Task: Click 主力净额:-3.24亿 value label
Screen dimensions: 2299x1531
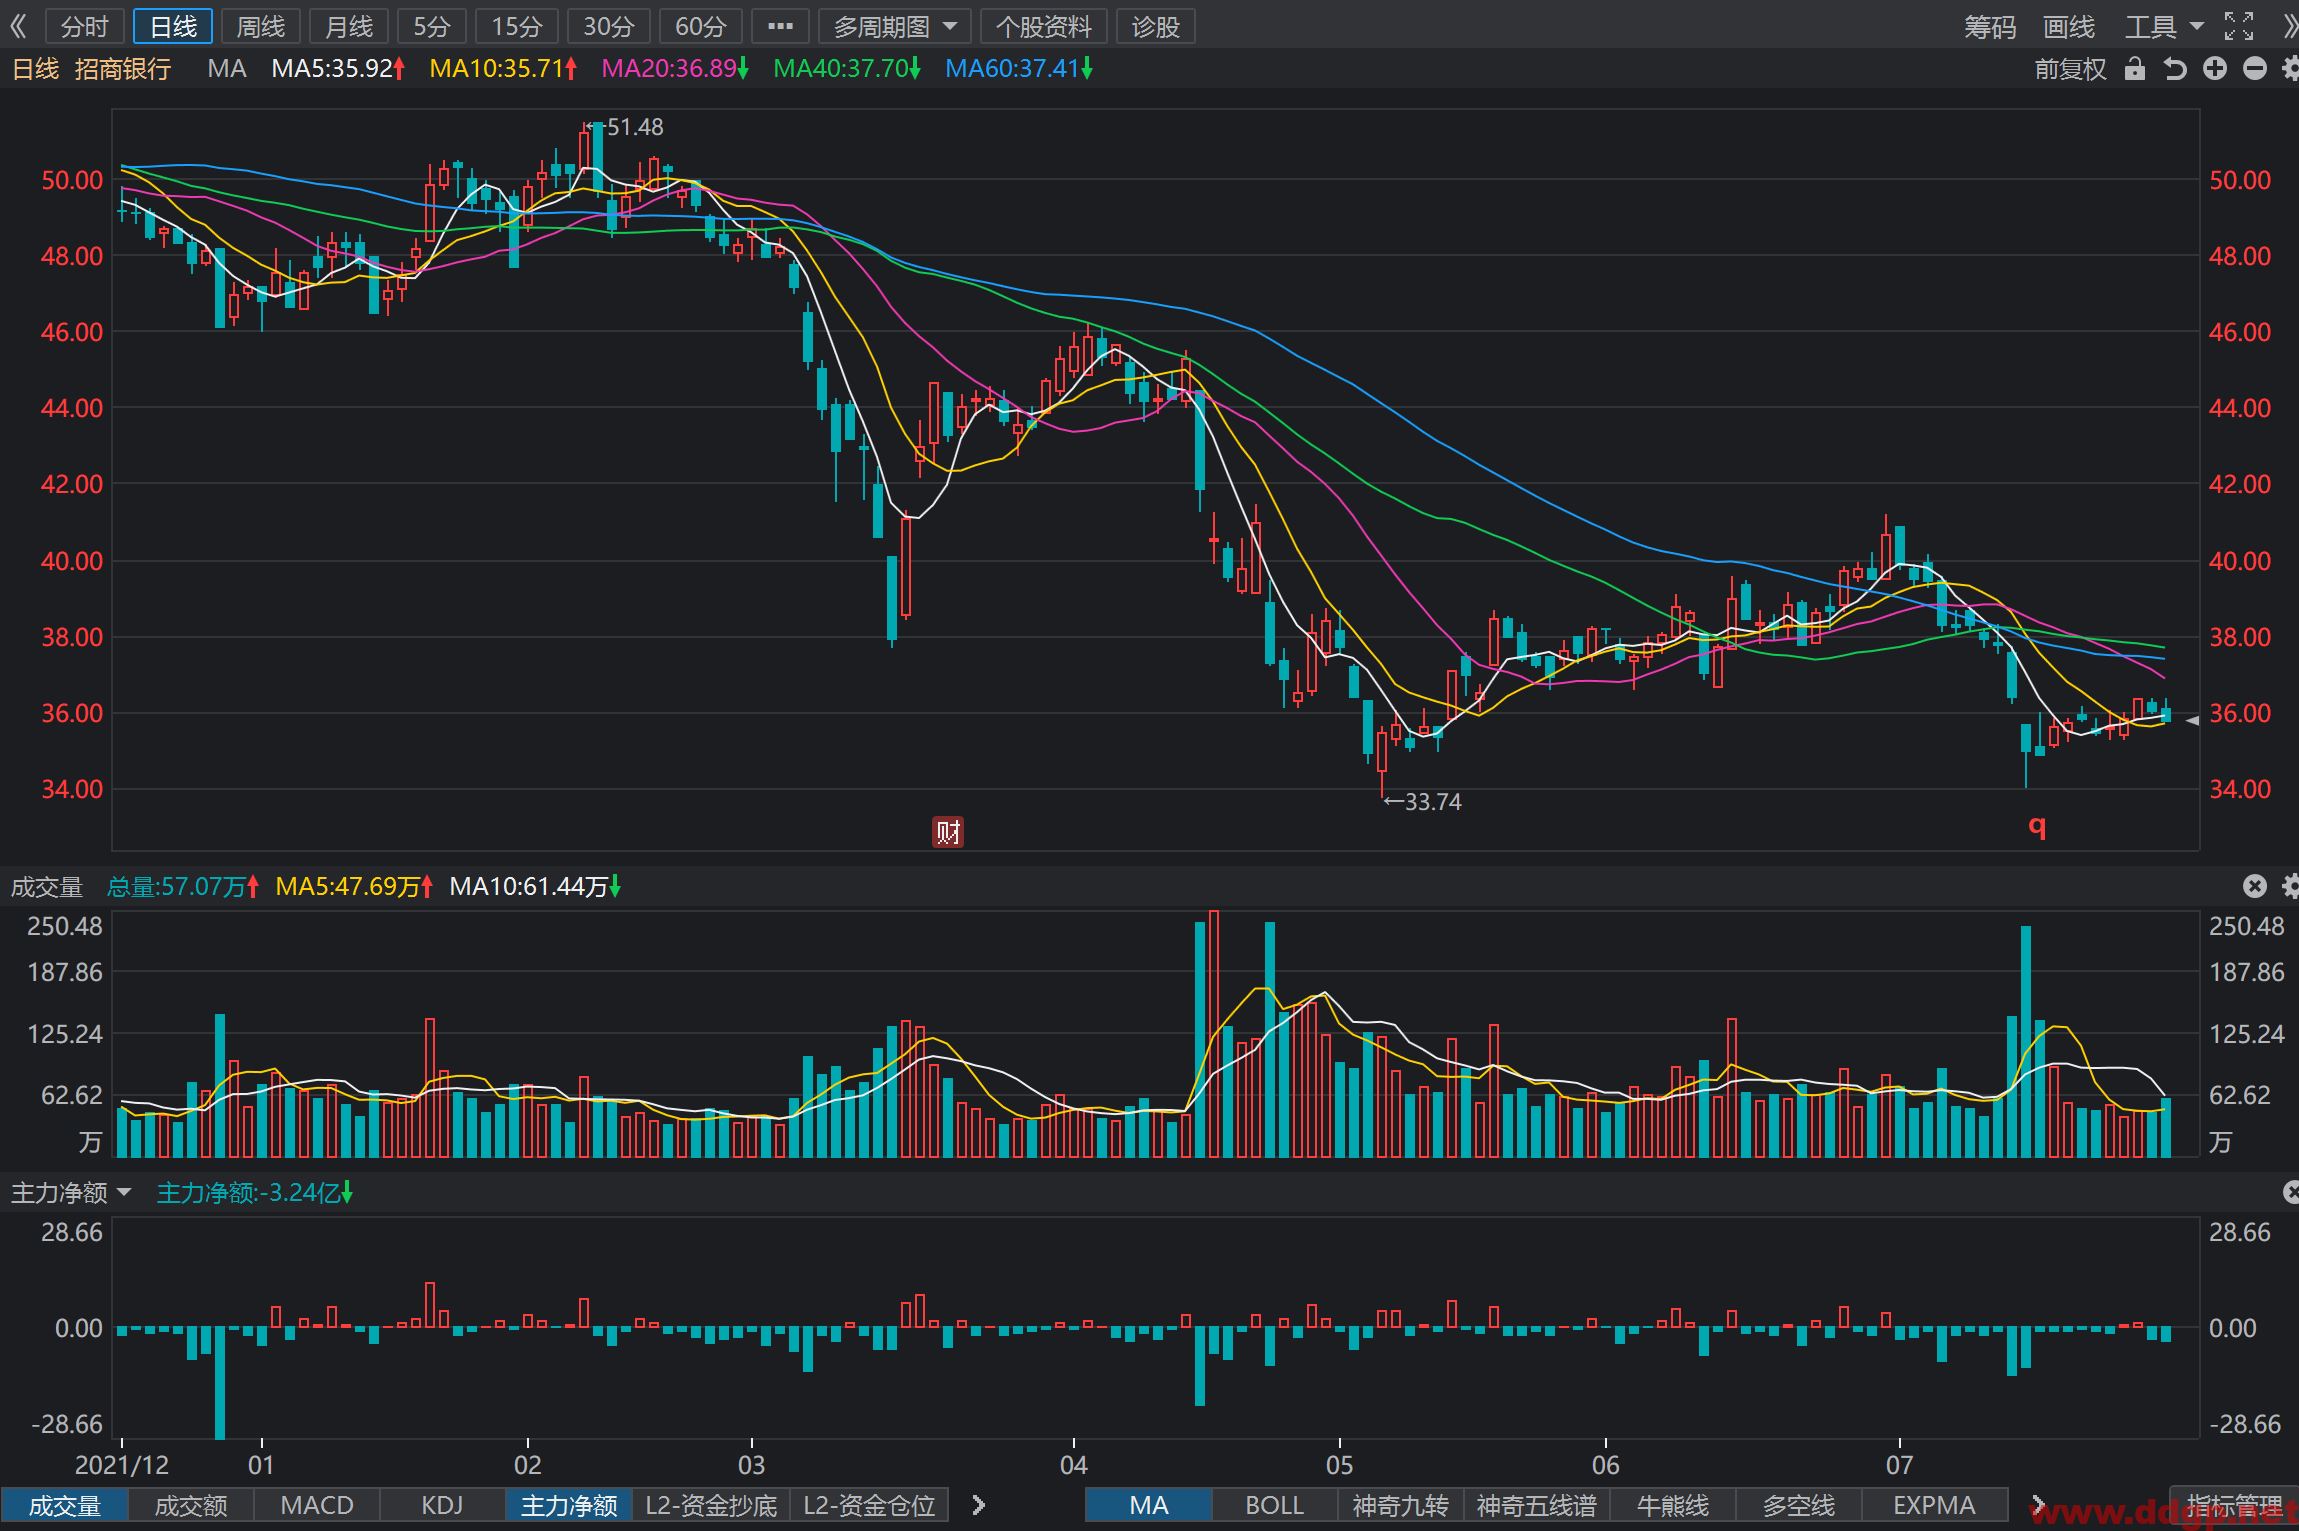Action: point(255,1192)
